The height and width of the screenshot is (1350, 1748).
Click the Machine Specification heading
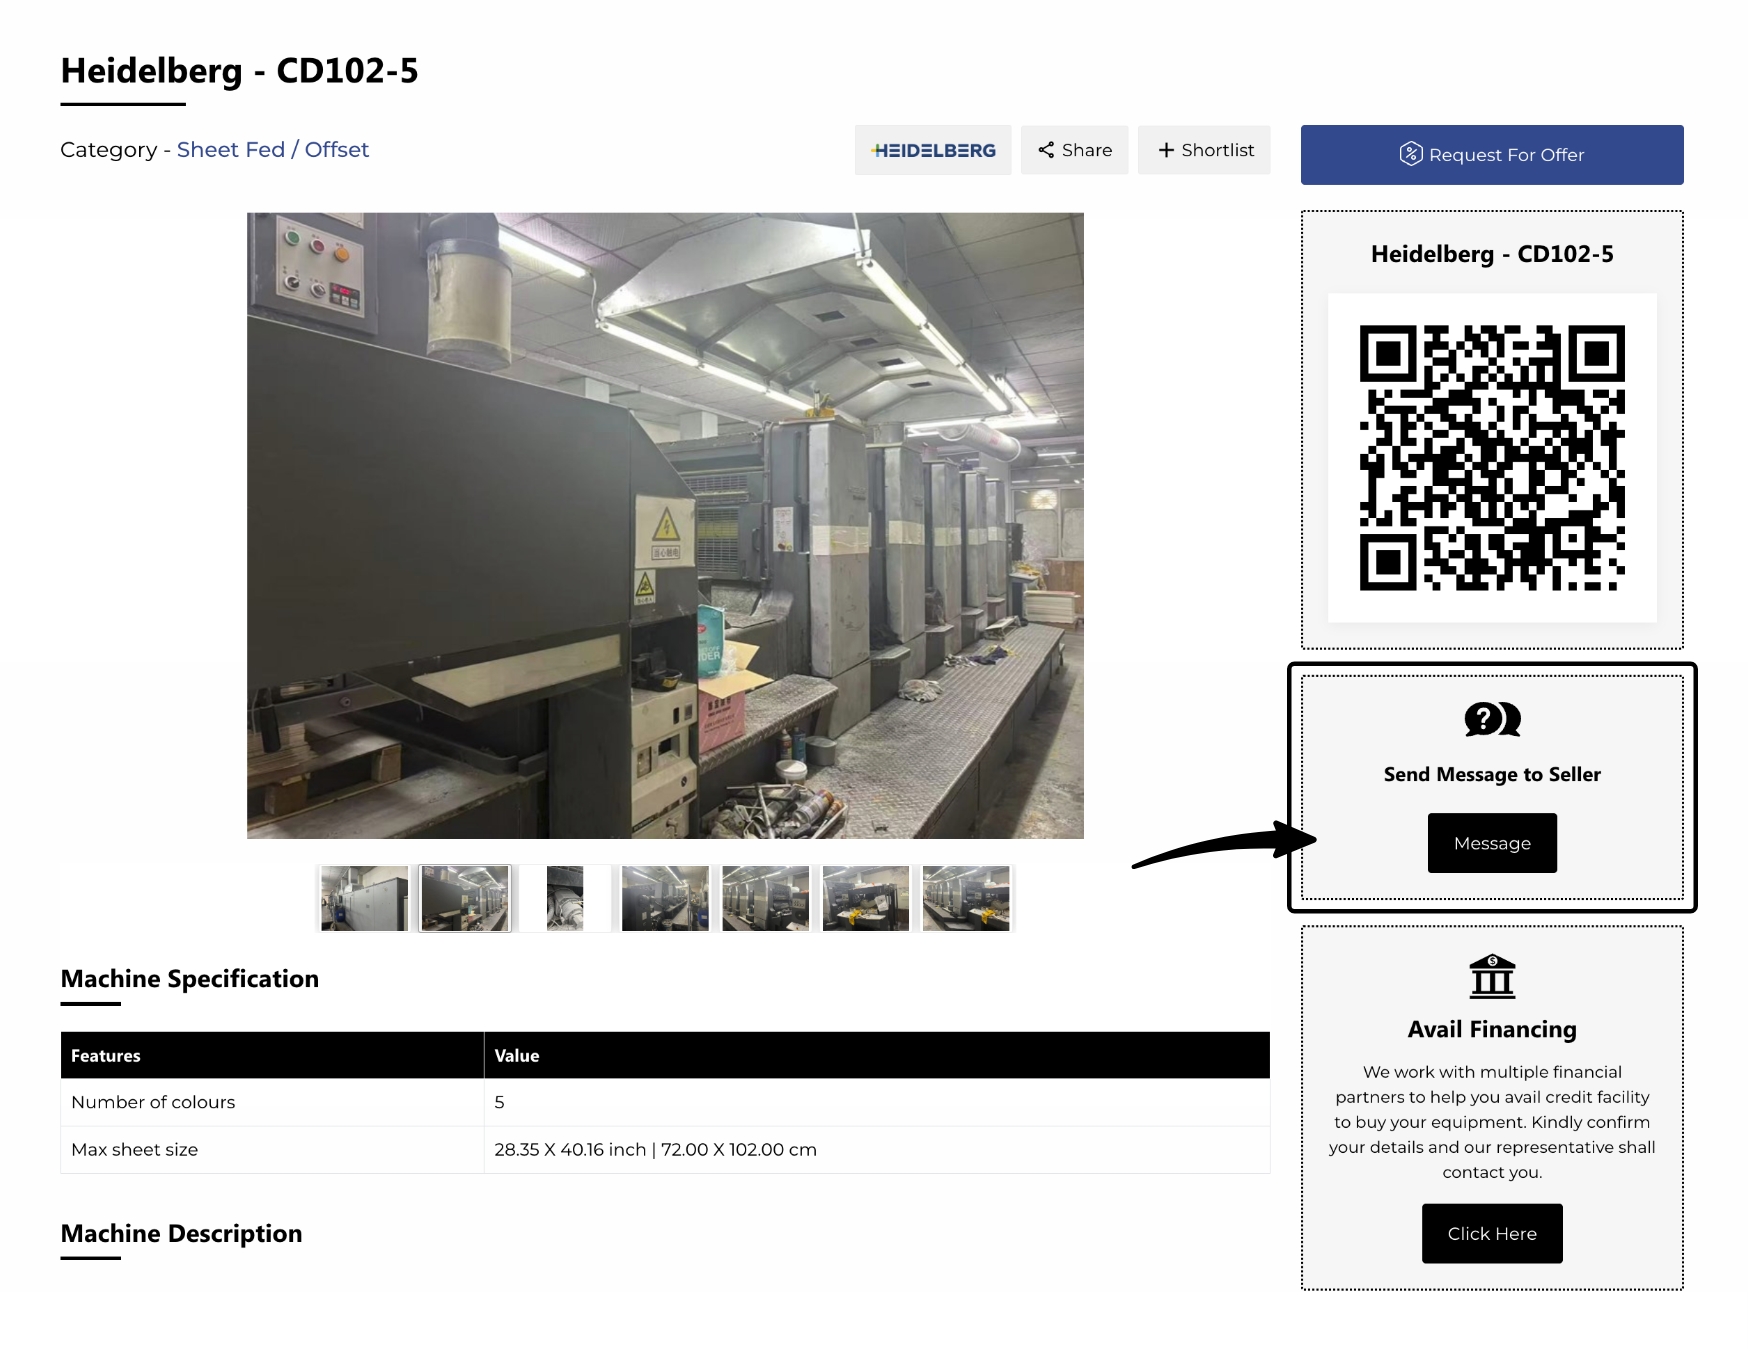point(190,979)
